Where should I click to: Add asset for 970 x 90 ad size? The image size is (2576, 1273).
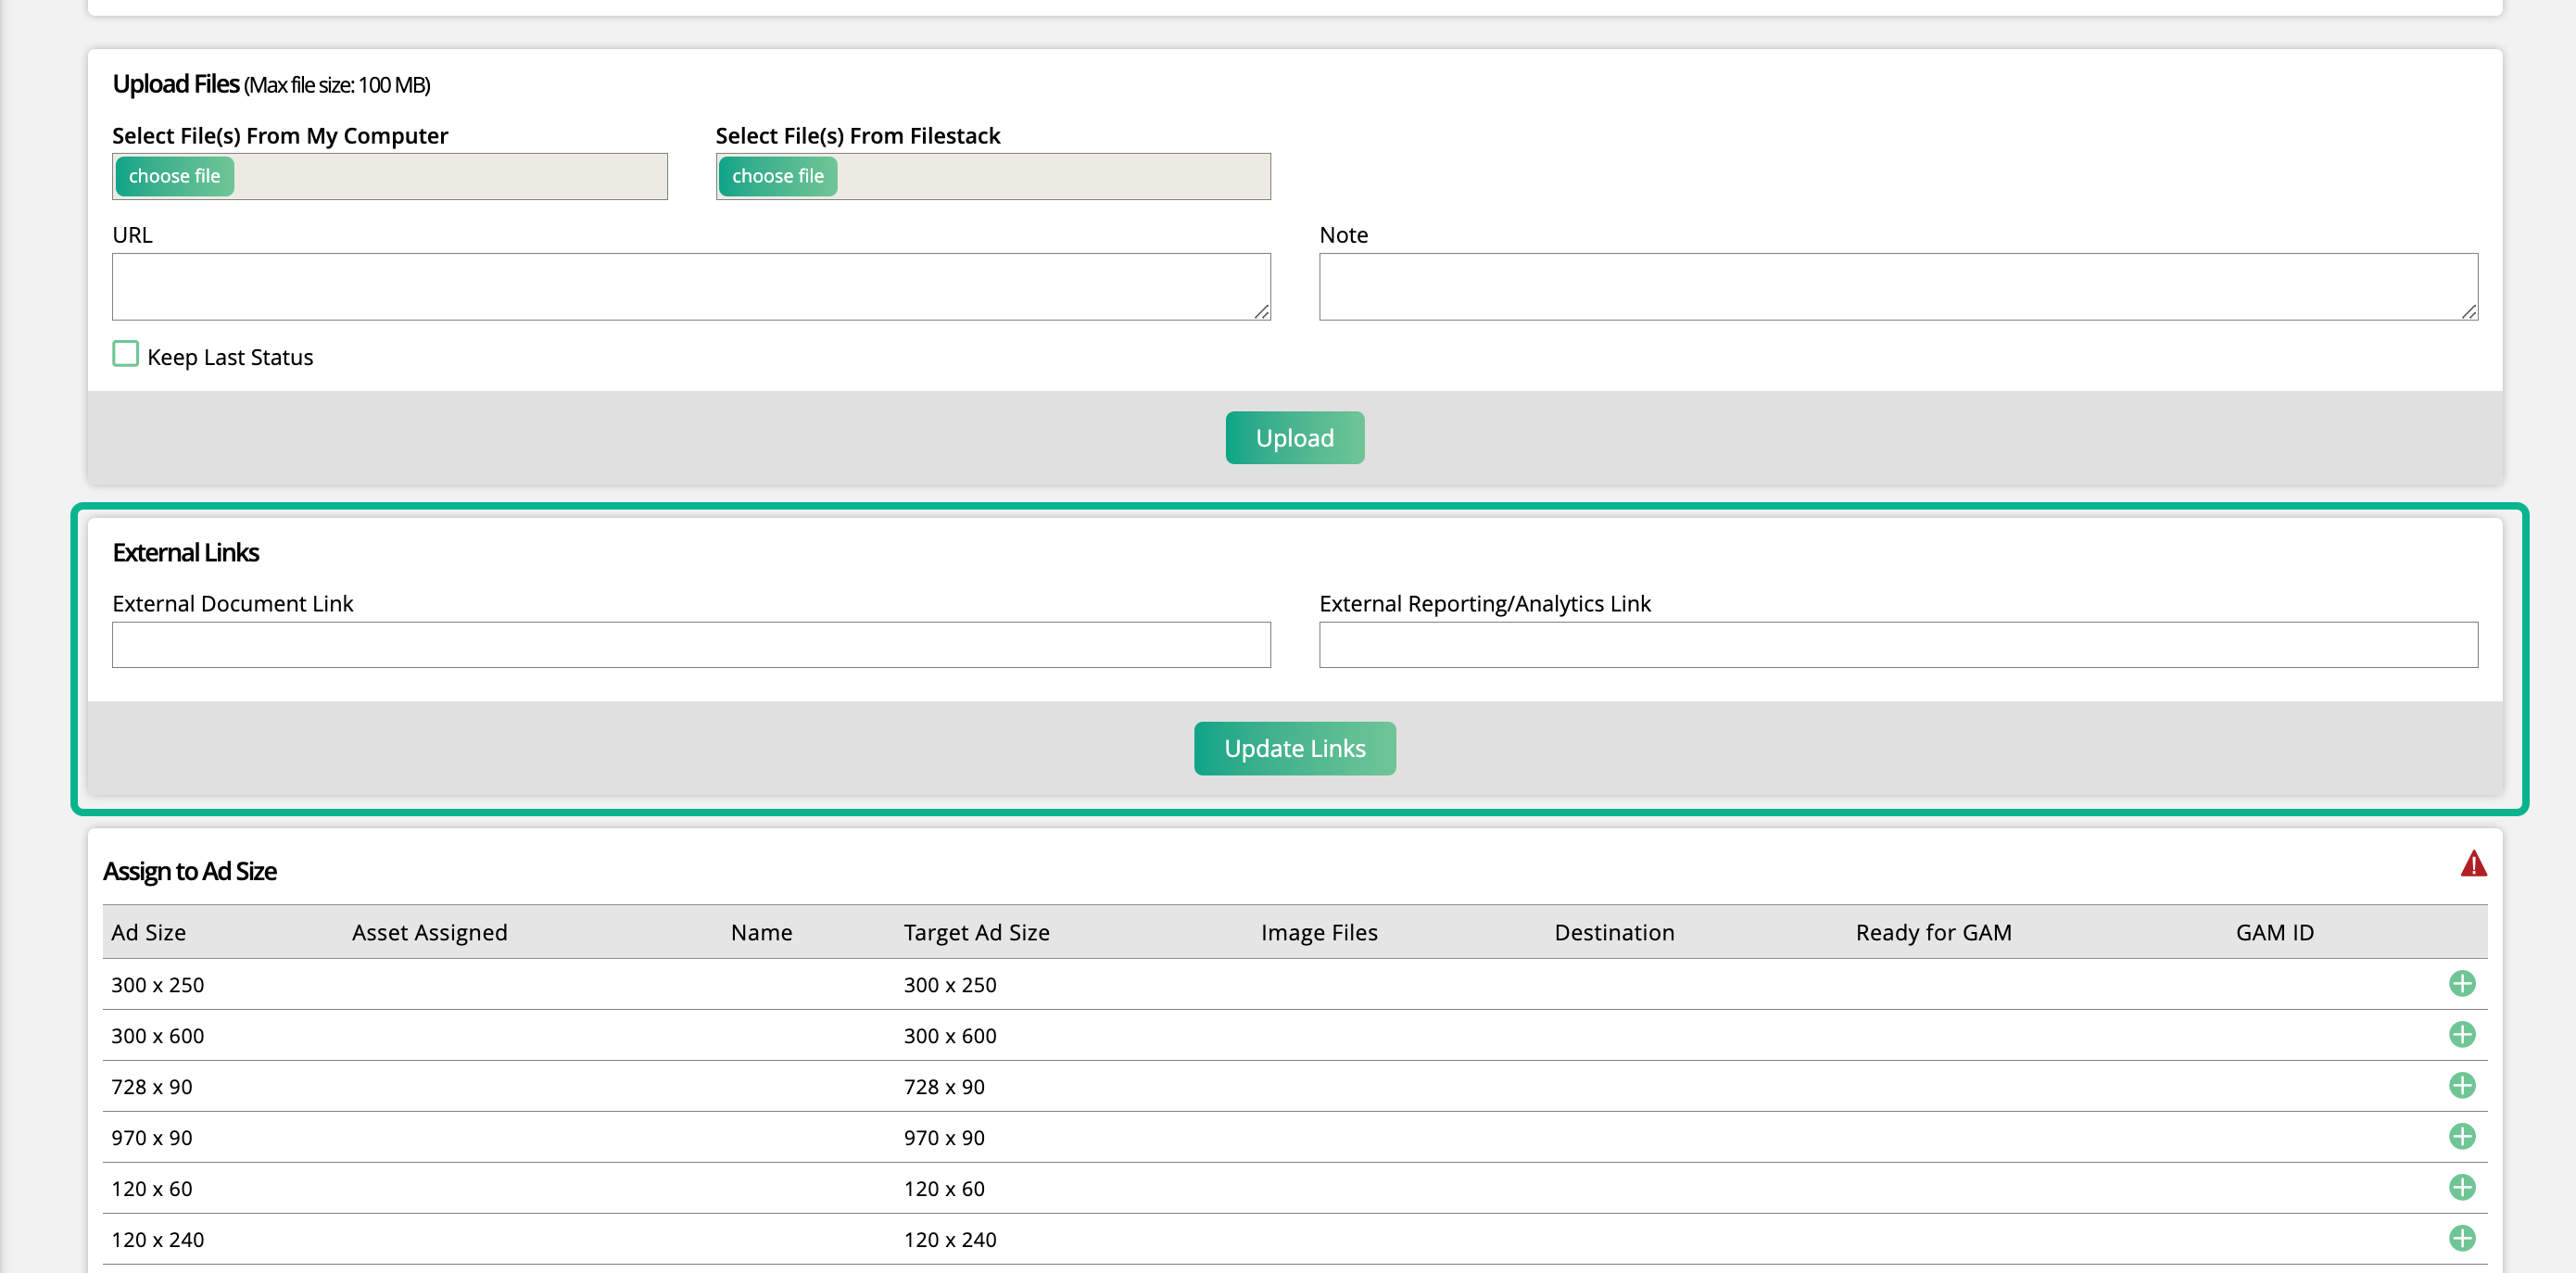(x=2461, y=1137)
